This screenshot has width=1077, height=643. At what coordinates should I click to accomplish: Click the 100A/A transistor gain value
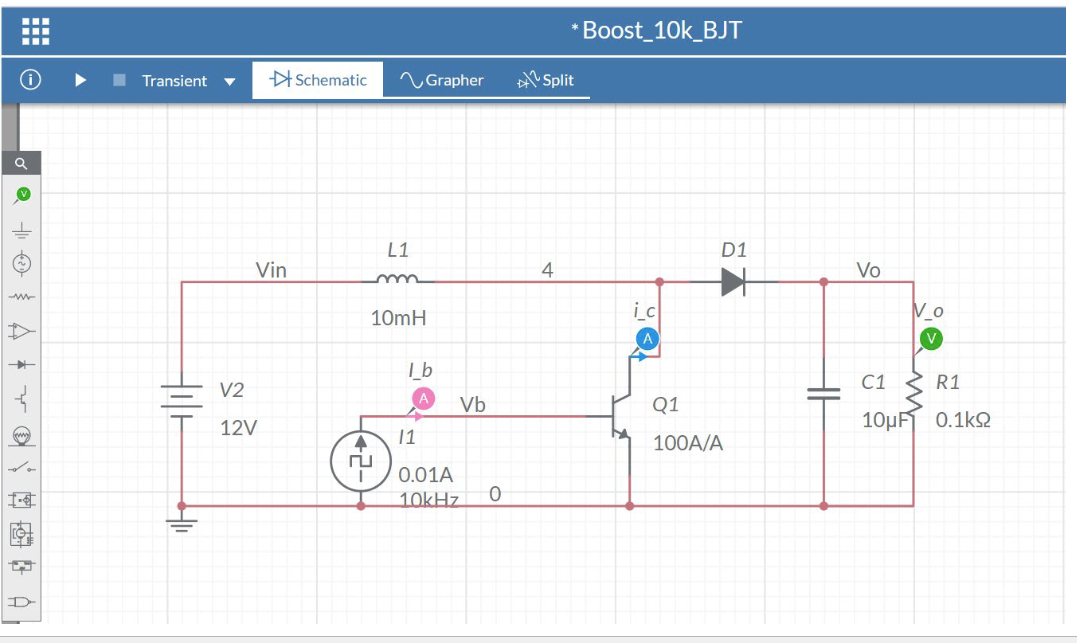(x=688, y=443)
